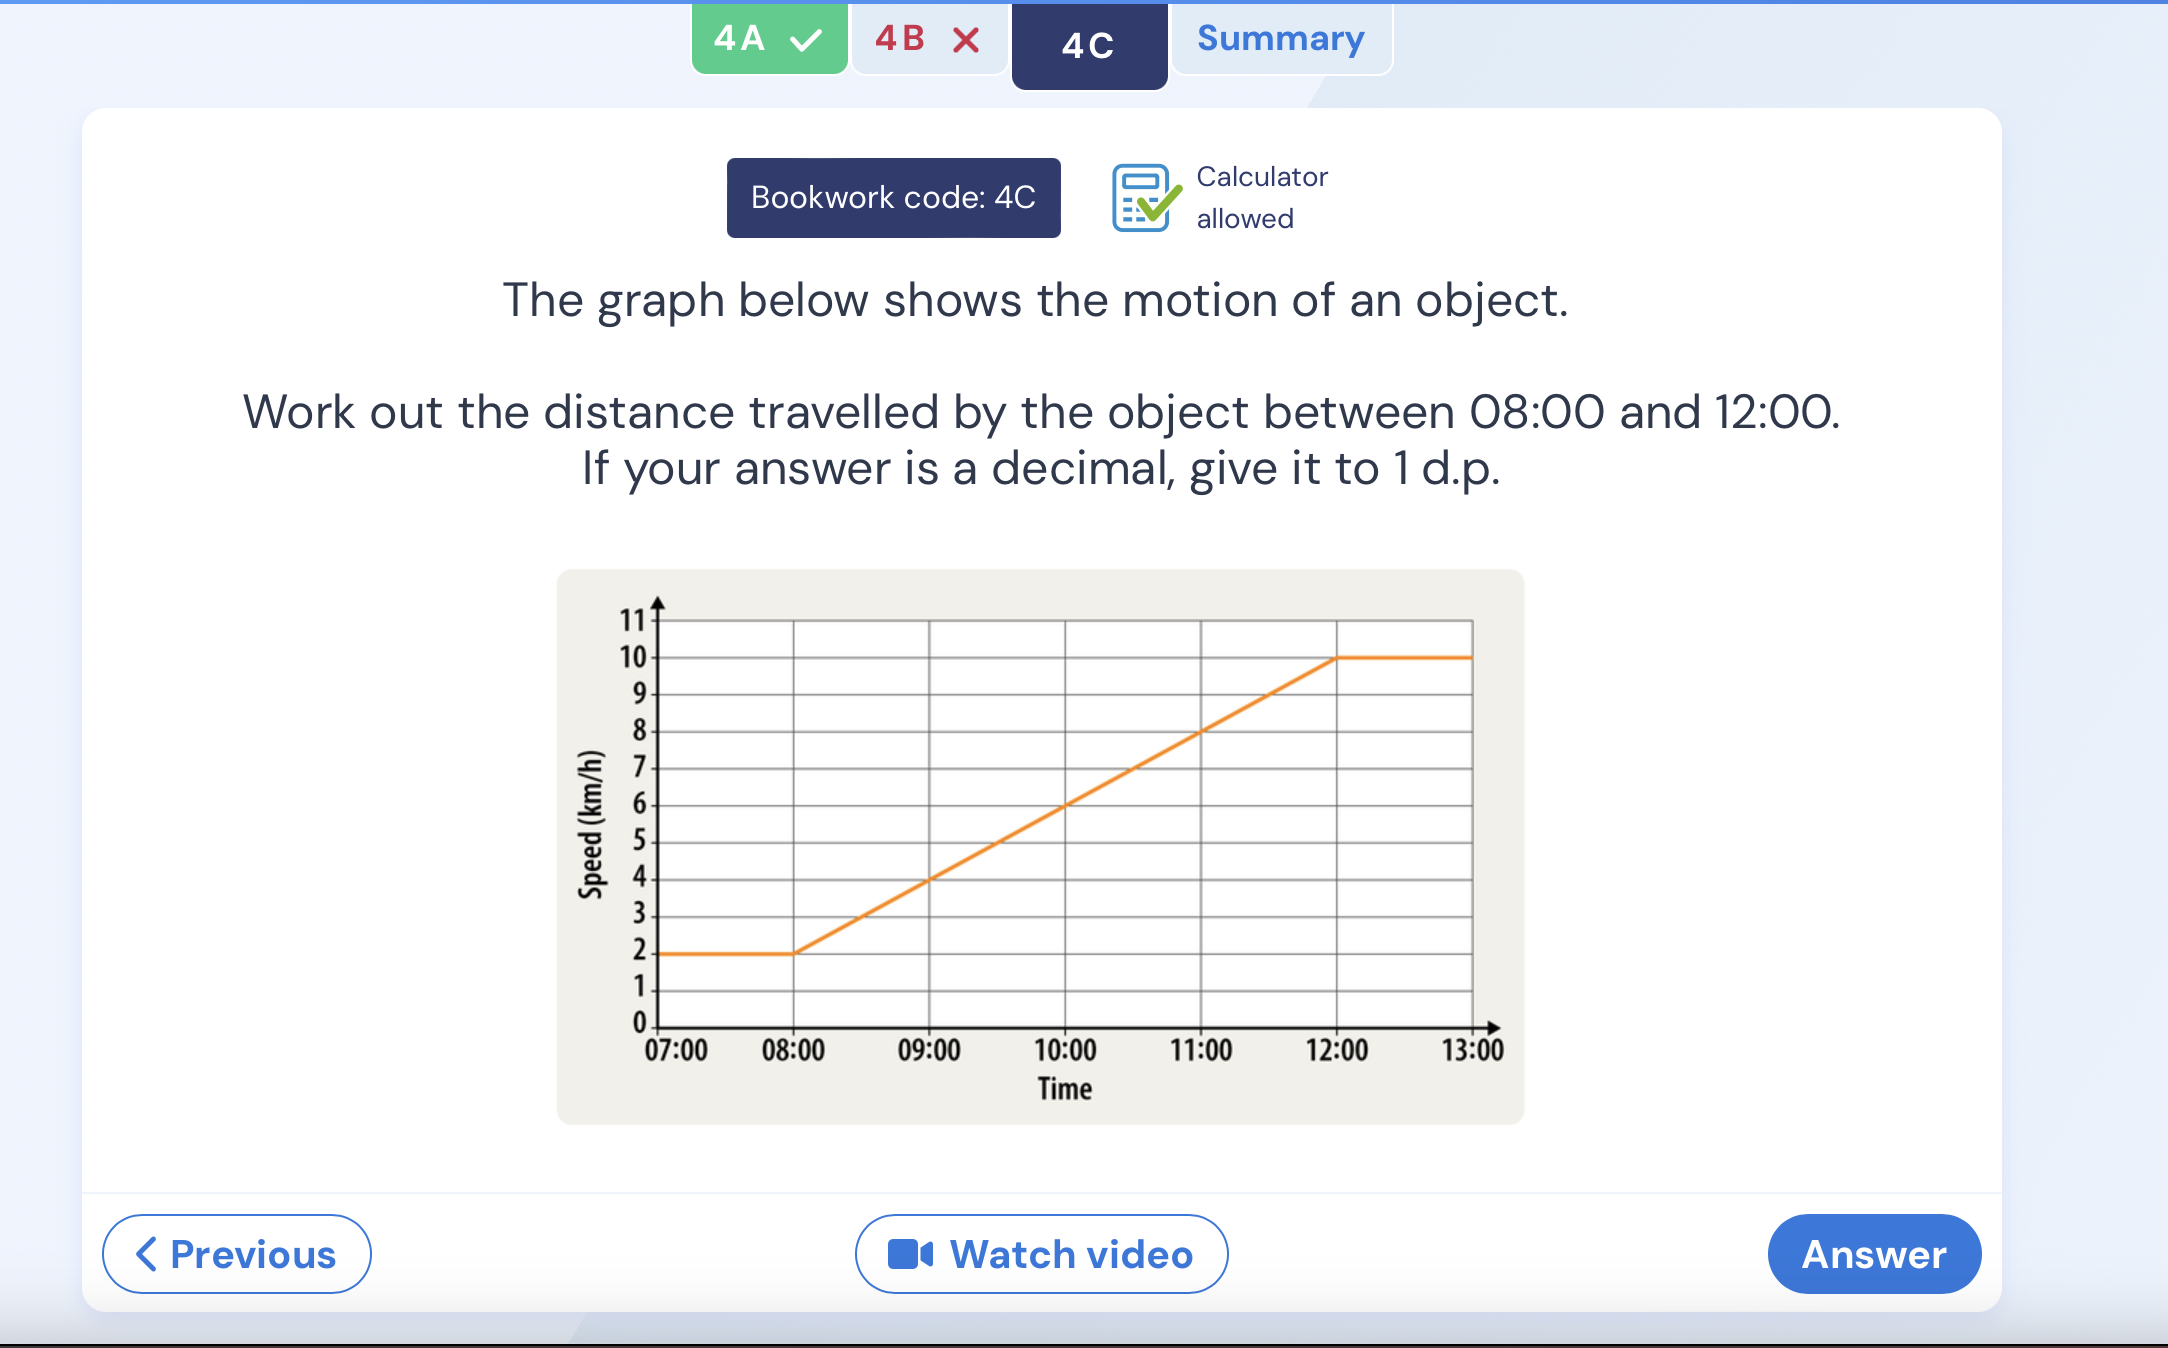Click the video camera icon
2168x1348 pixels.
pyautogui.click(x=910, y=1254)
